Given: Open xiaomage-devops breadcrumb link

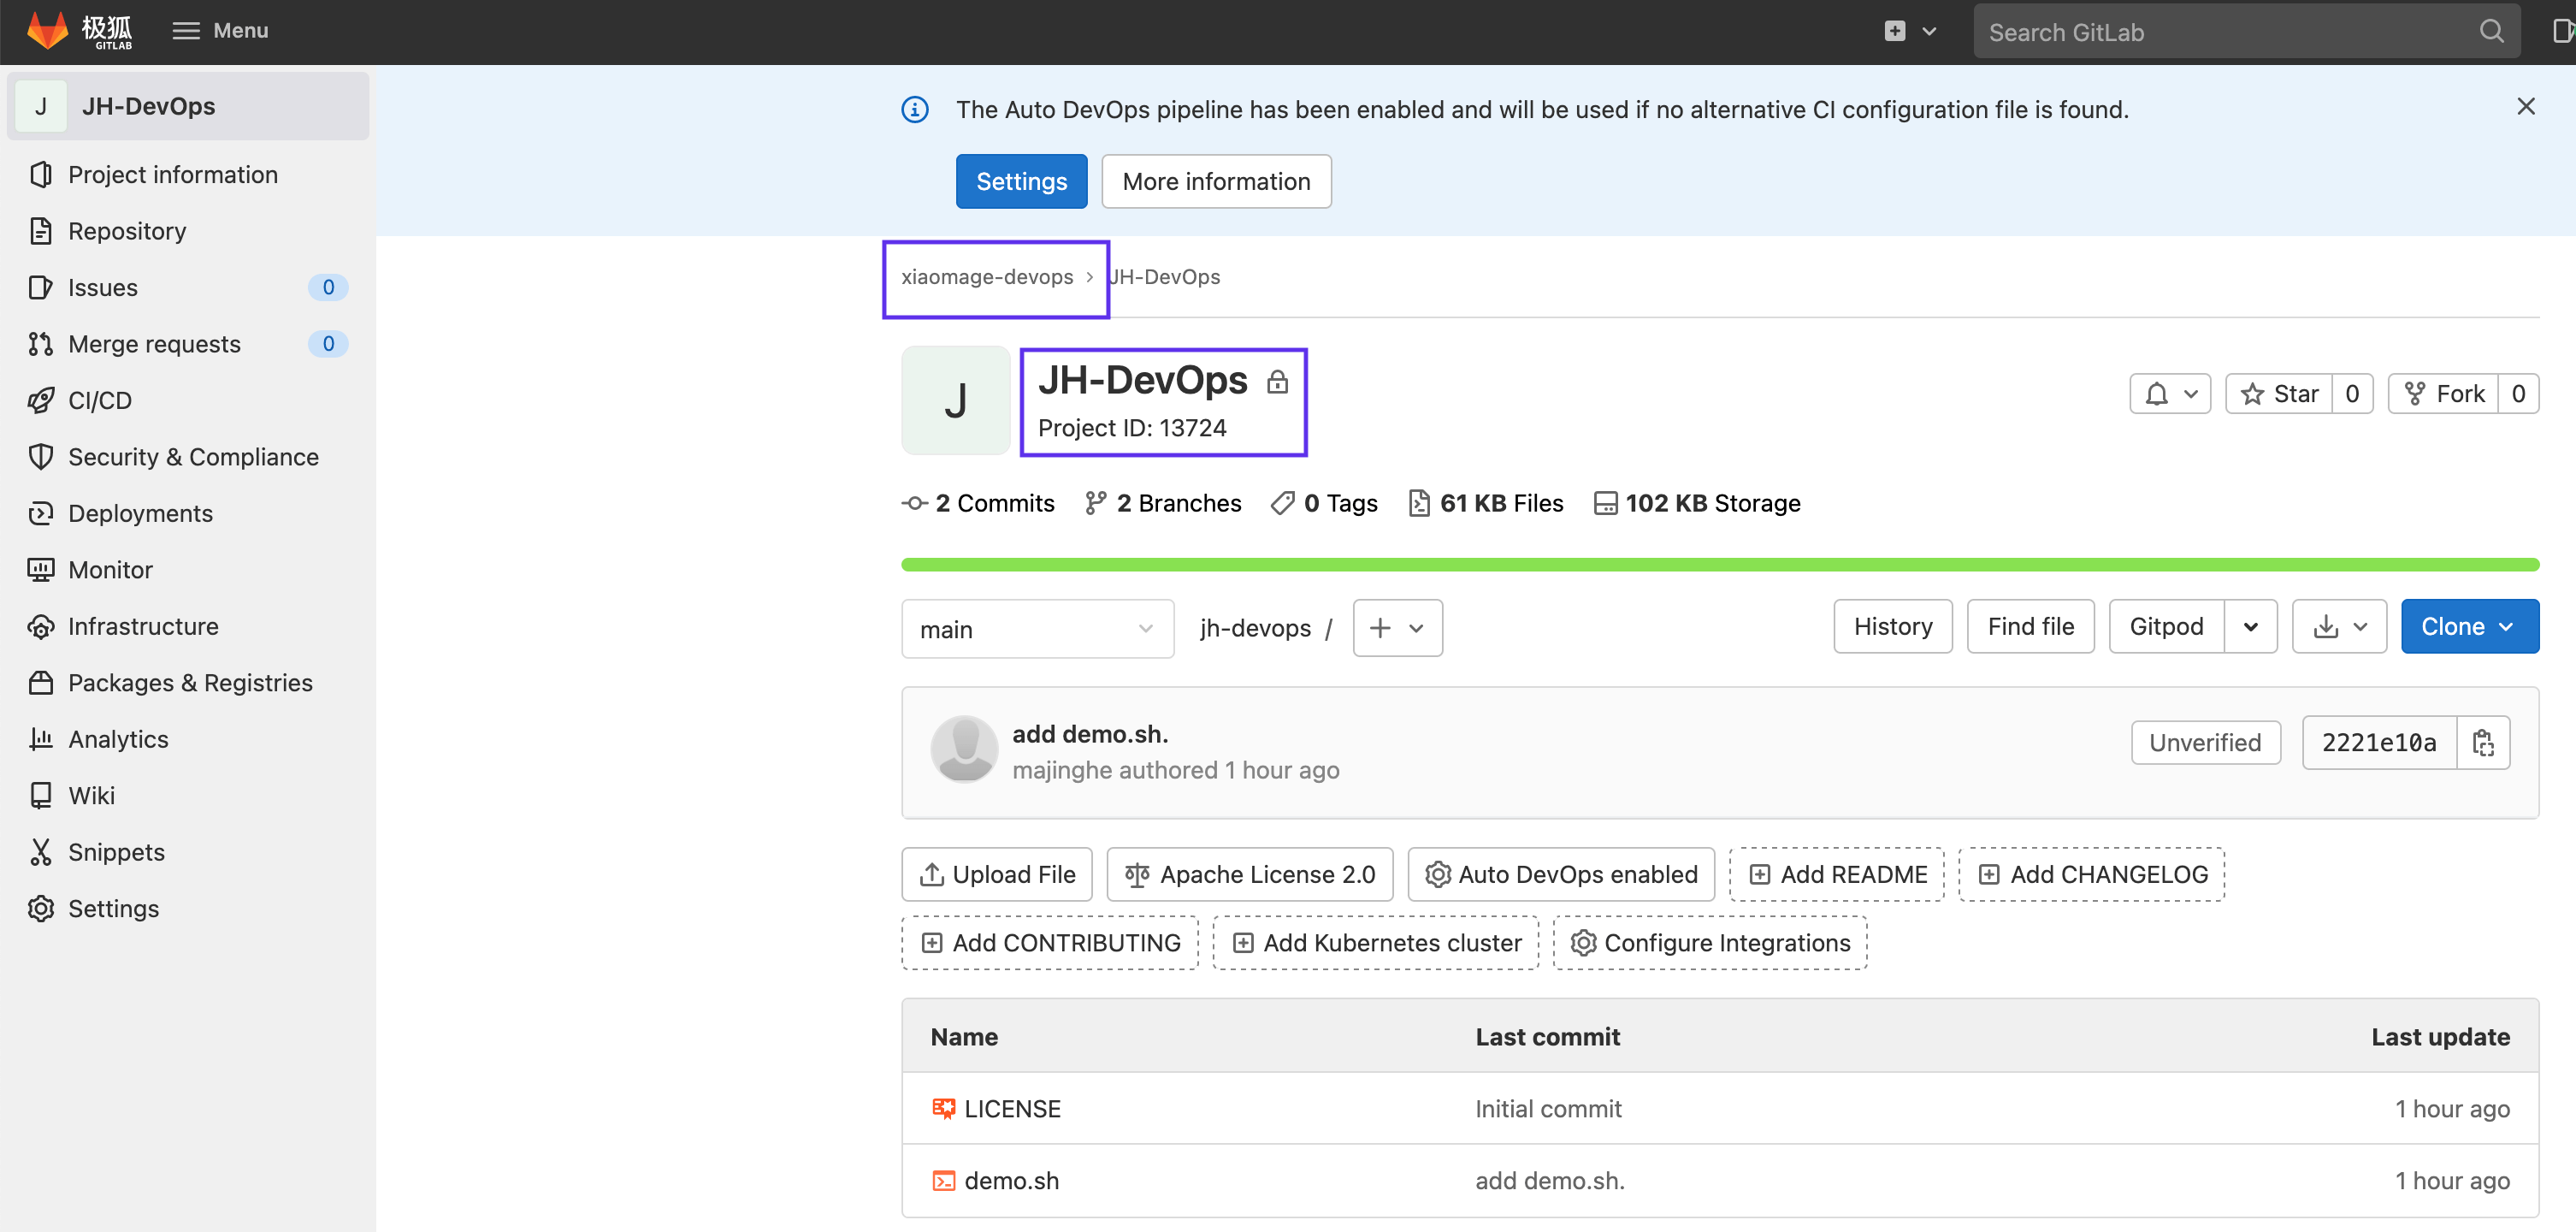Looking at the screenshot, I should click(x=986, y=277).
